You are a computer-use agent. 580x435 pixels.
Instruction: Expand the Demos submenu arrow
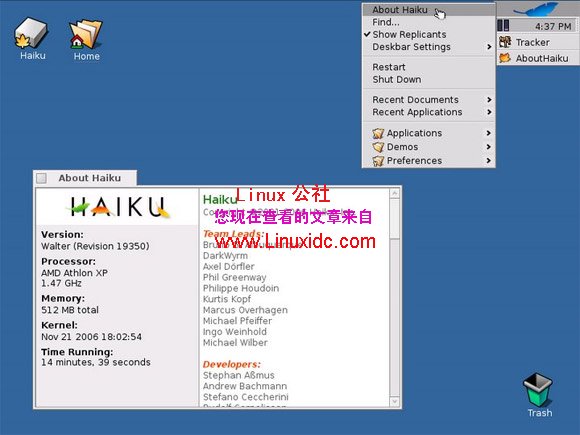[489, 147]
